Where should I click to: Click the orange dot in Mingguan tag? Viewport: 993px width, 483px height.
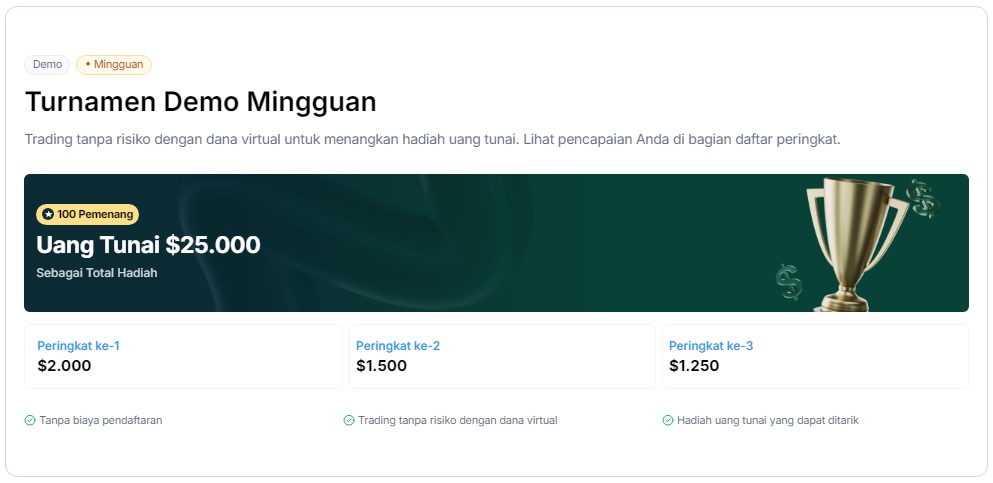[x=88, y=65]
